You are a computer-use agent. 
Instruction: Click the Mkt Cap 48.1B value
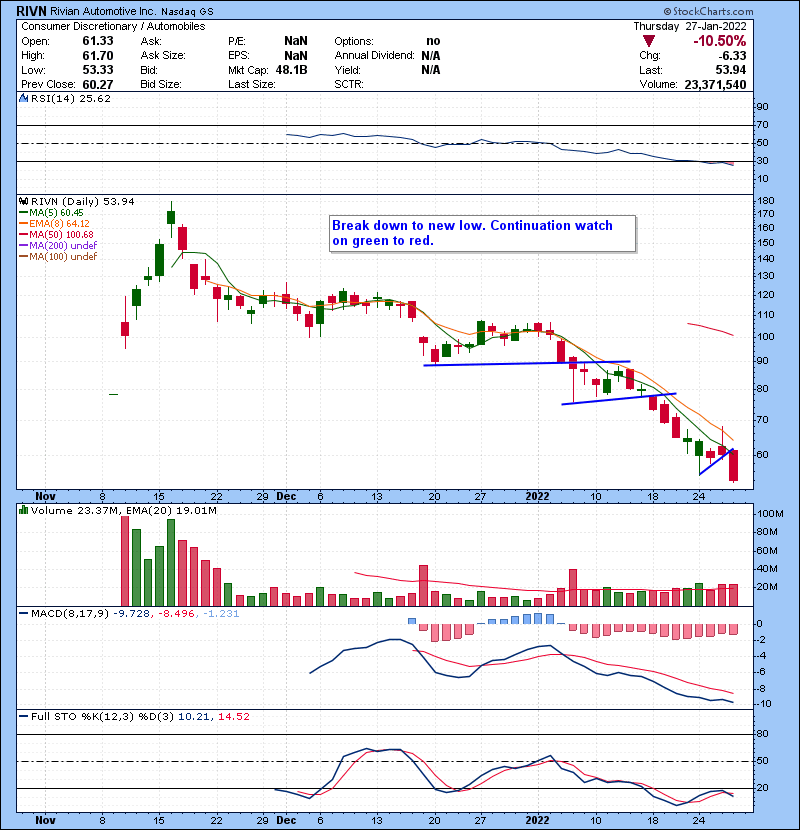tap(291, 70)
